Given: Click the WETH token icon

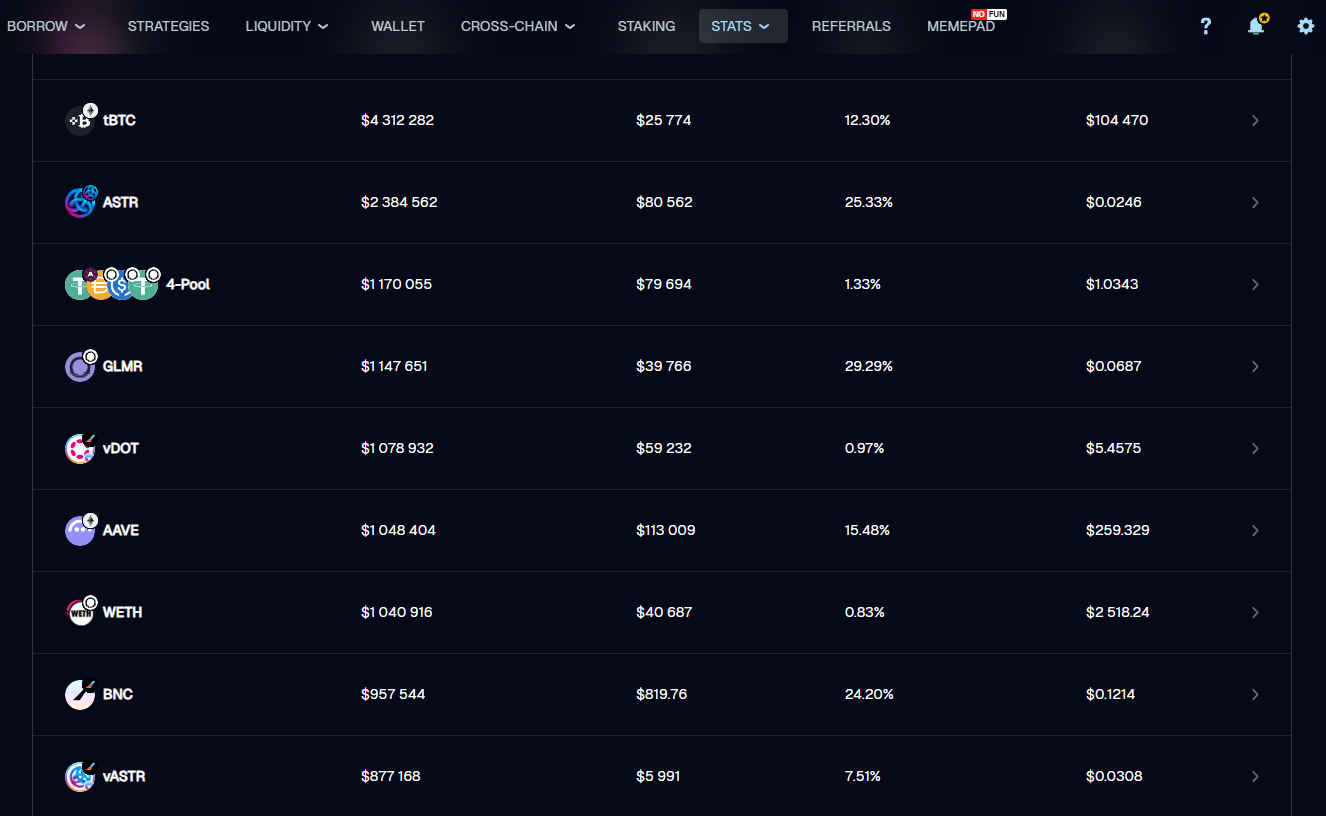Looking at the screenshot, I should [81, 611].
